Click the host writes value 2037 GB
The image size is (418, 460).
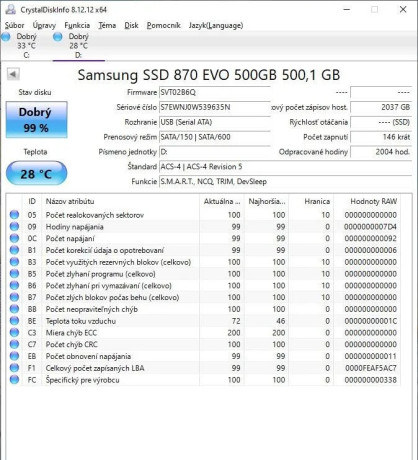(381, 107)
